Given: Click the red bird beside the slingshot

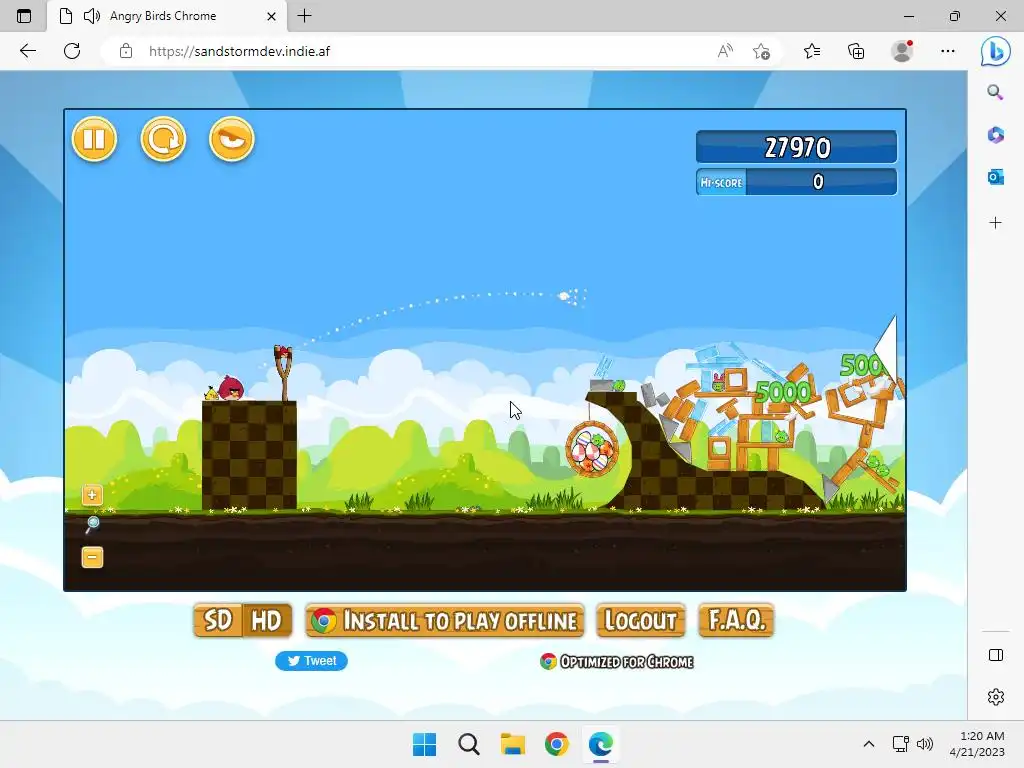Looking at the screenshot, I should pos(231,387).
